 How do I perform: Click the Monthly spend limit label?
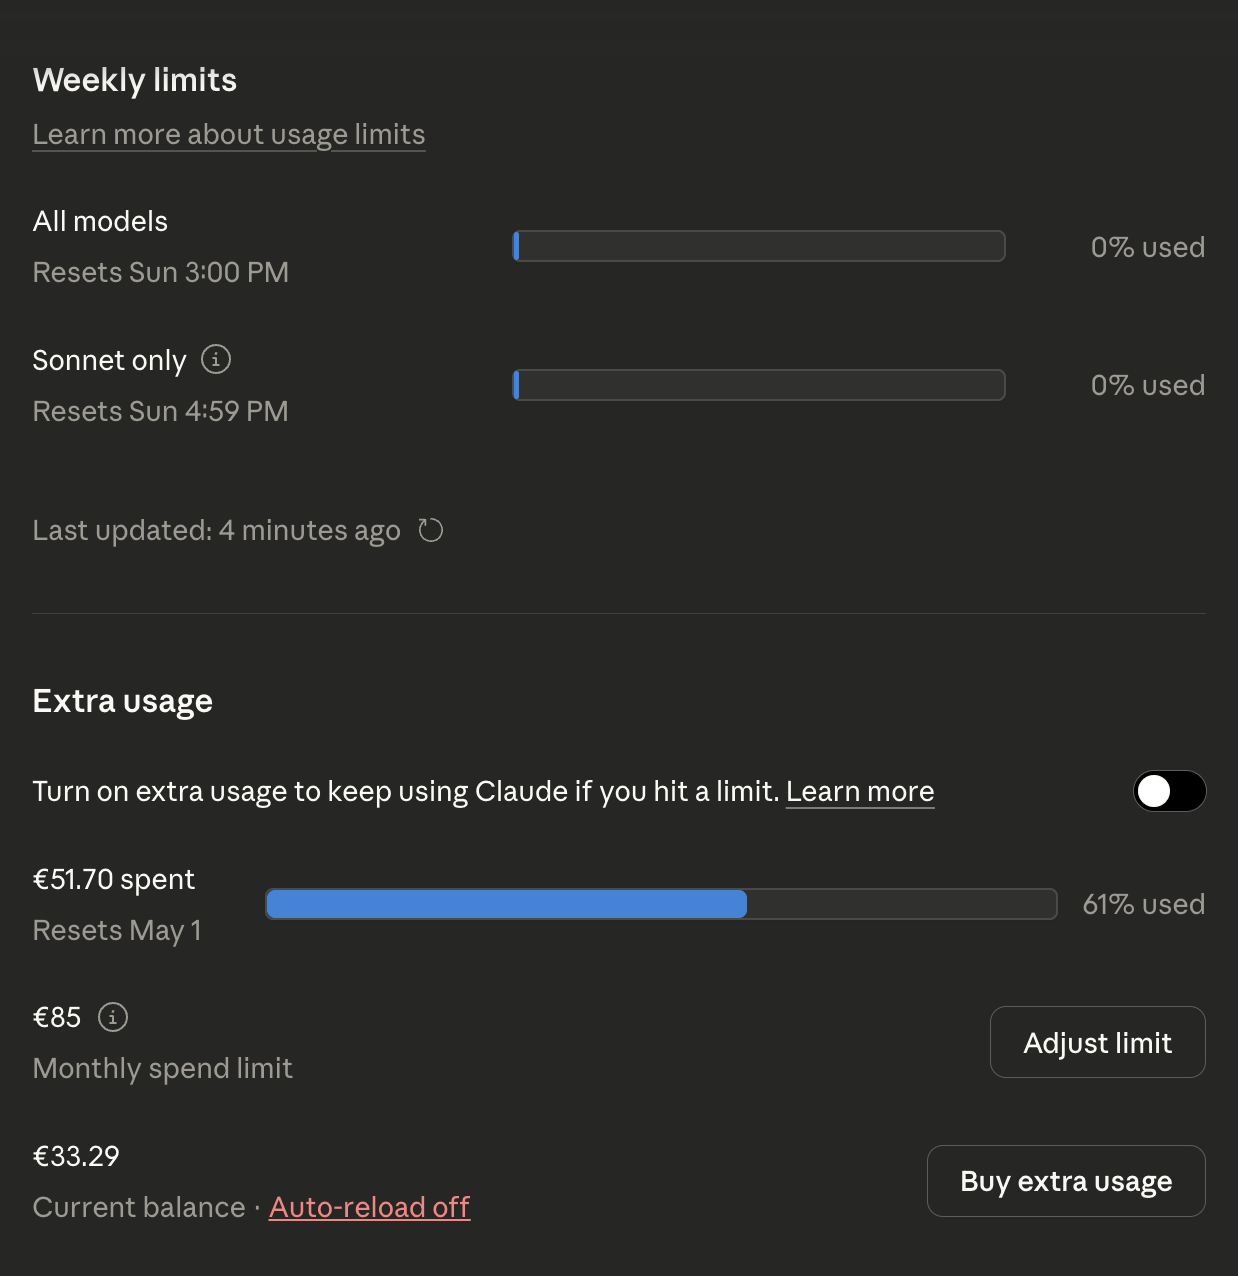click(163, 1068)
